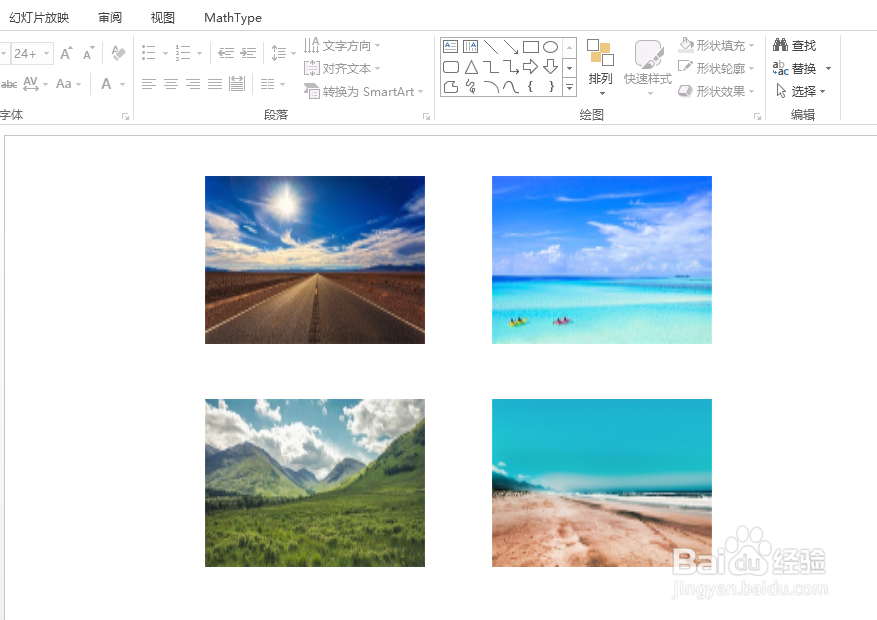
Task: Toggle justified text alignment
Action: coord(214,83)
